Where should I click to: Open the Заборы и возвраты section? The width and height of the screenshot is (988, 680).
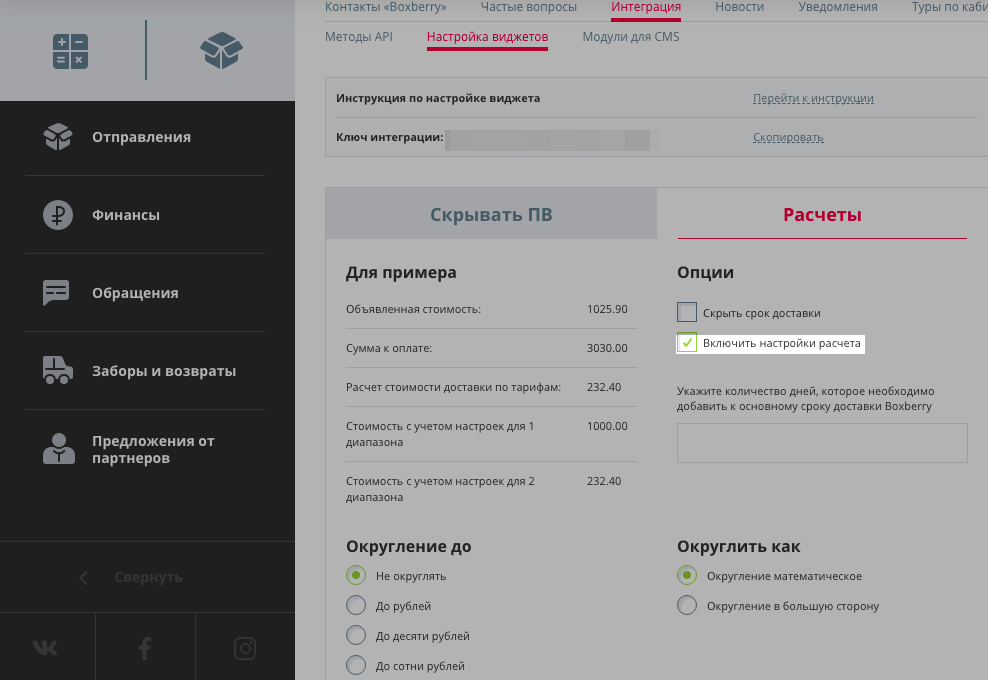point(164,371)
